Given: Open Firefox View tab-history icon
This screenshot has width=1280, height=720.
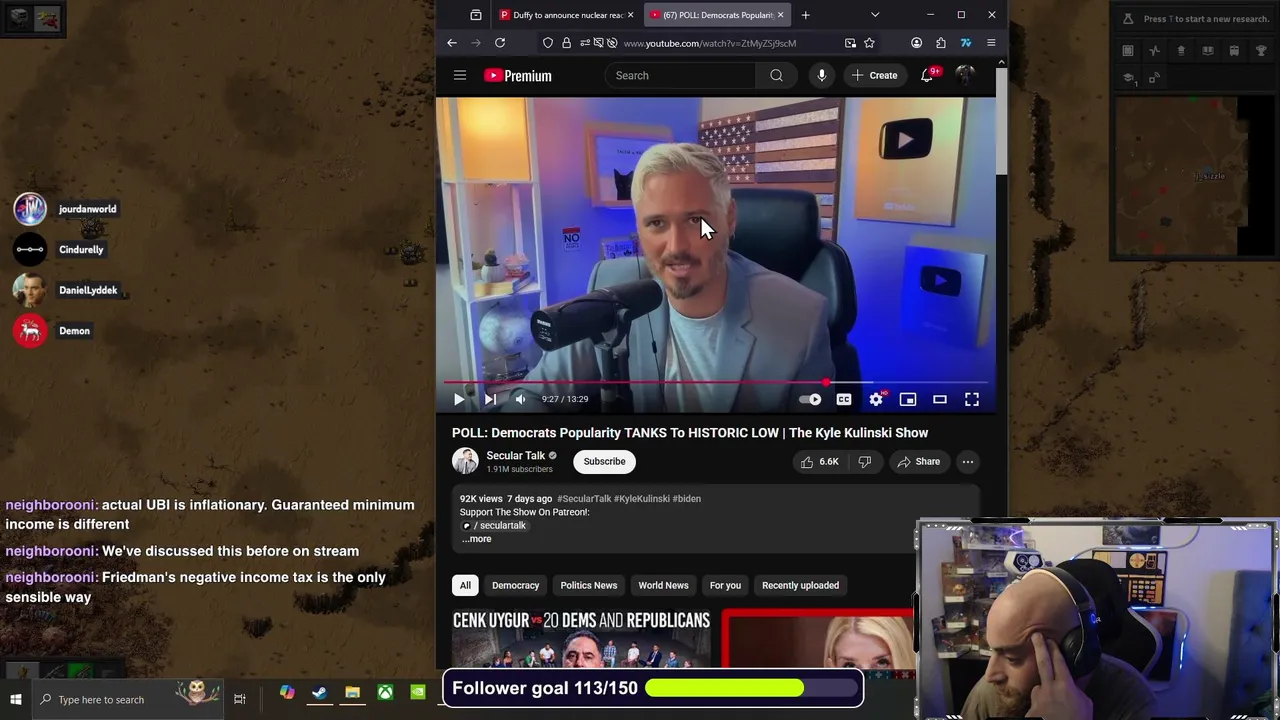Looking at the screenshot, I should (476, 15).
